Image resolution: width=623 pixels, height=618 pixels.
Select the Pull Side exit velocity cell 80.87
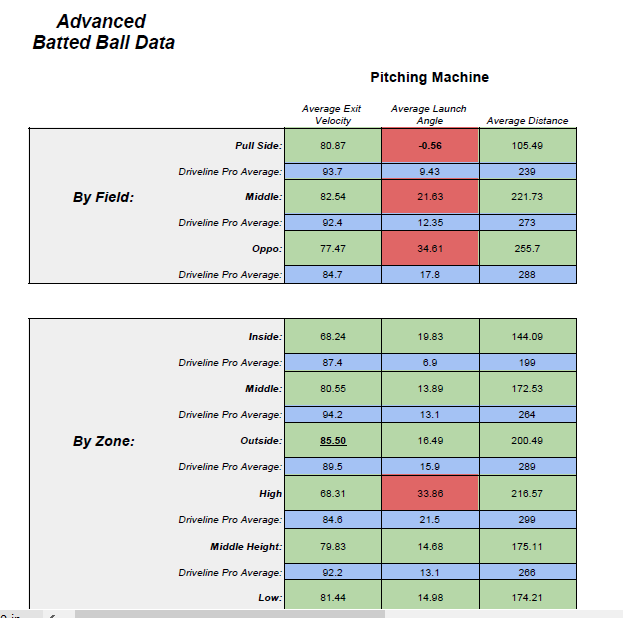tap(333, 145)
